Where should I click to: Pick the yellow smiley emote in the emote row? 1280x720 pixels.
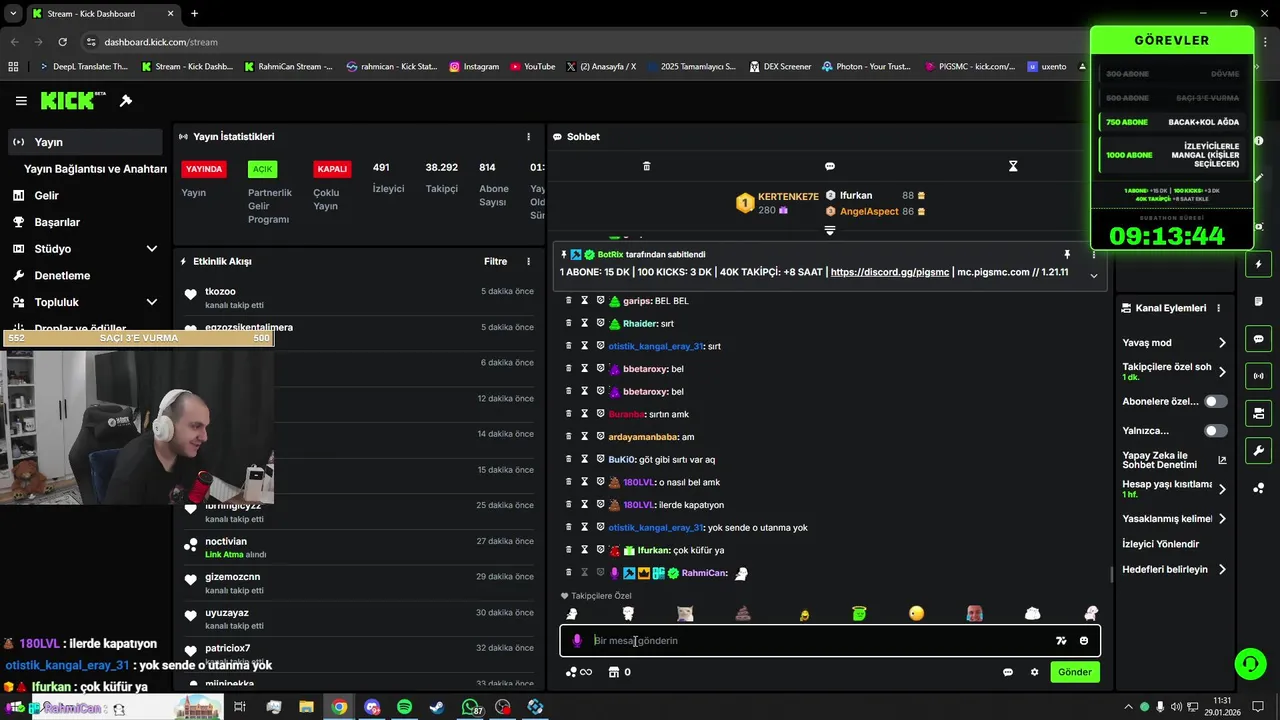(x=917, y=613)
